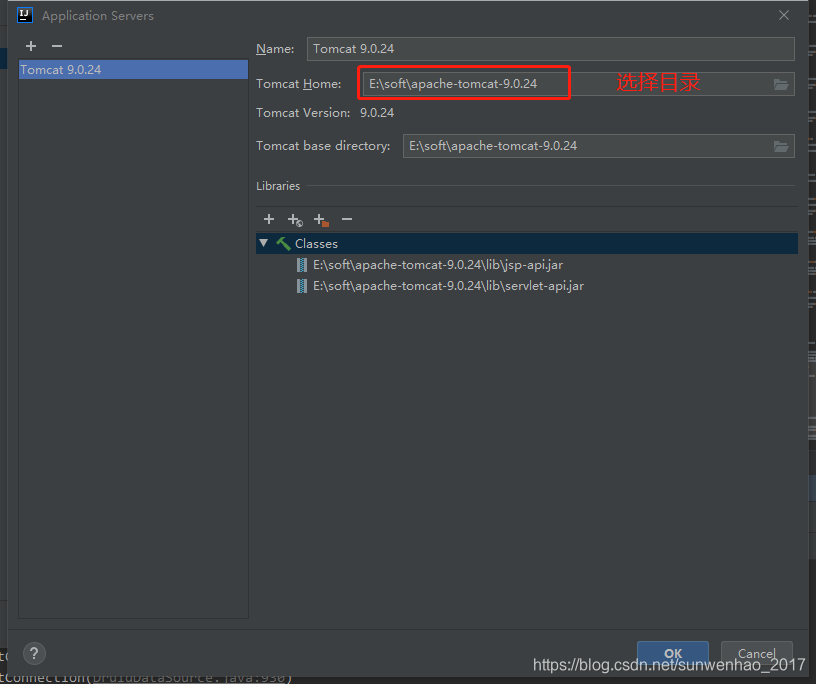
Task: Select the Classes node row
Action: tap(527, 244)
